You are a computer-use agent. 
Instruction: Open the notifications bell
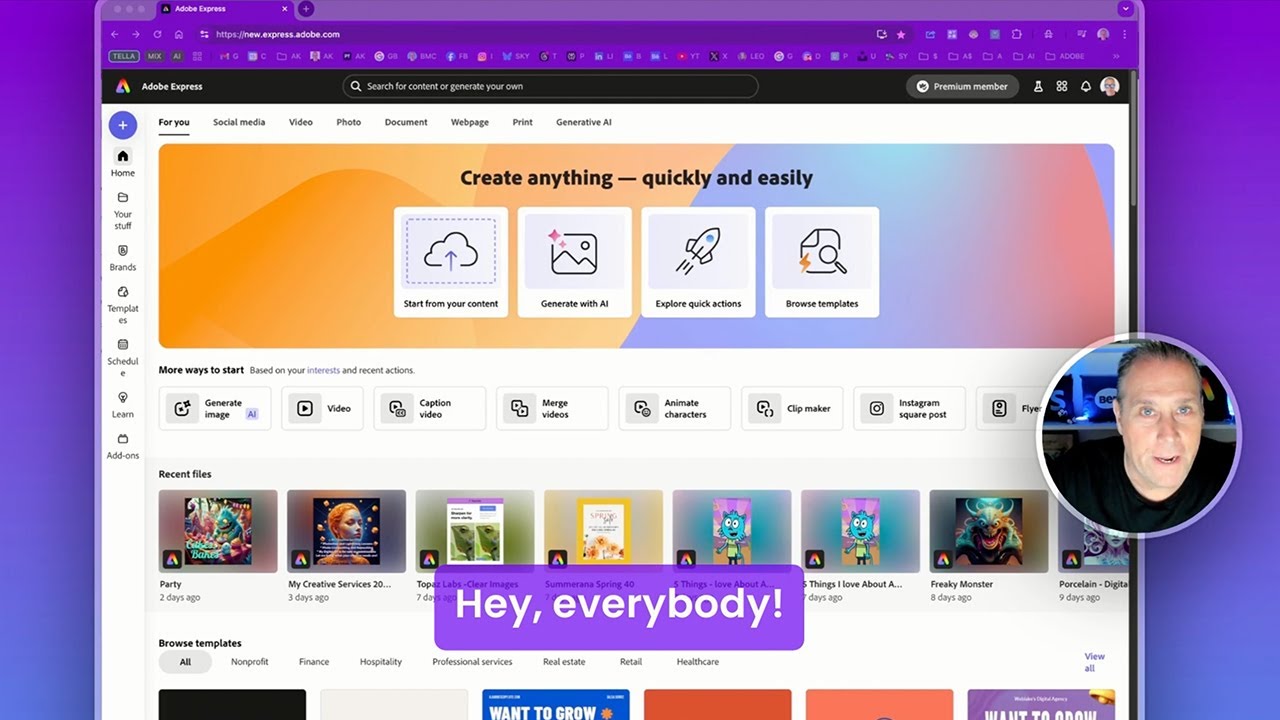[1086, 87]
